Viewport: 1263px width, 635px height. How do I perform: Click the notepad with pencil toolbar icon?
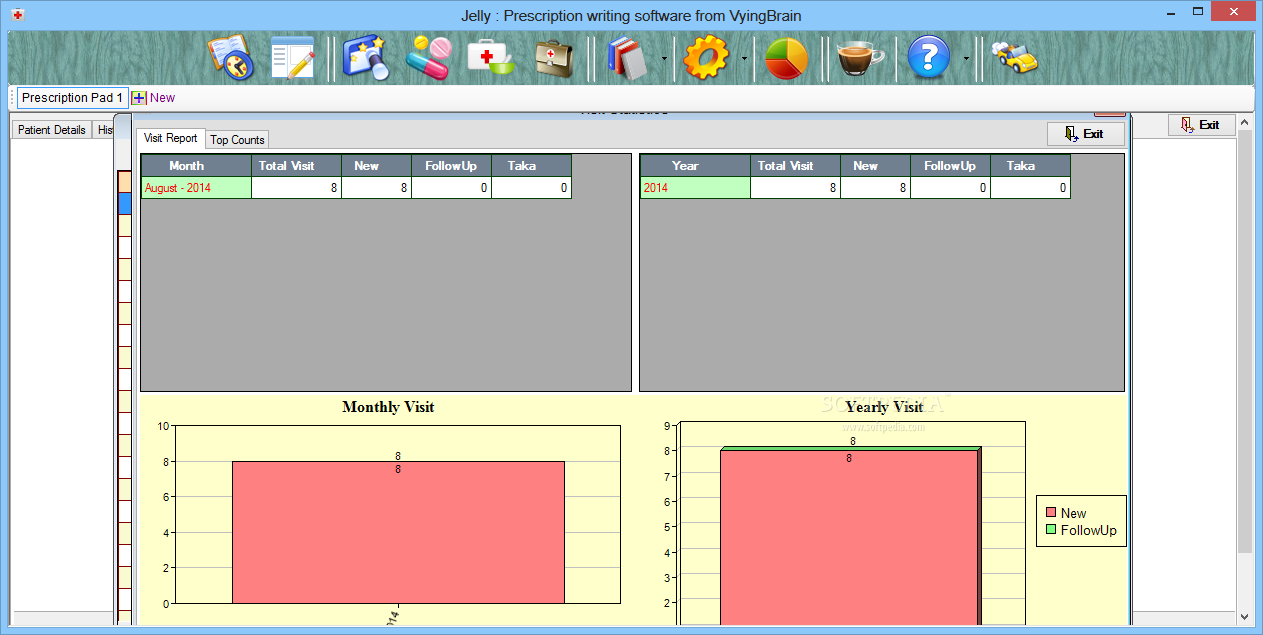[293, 58]
